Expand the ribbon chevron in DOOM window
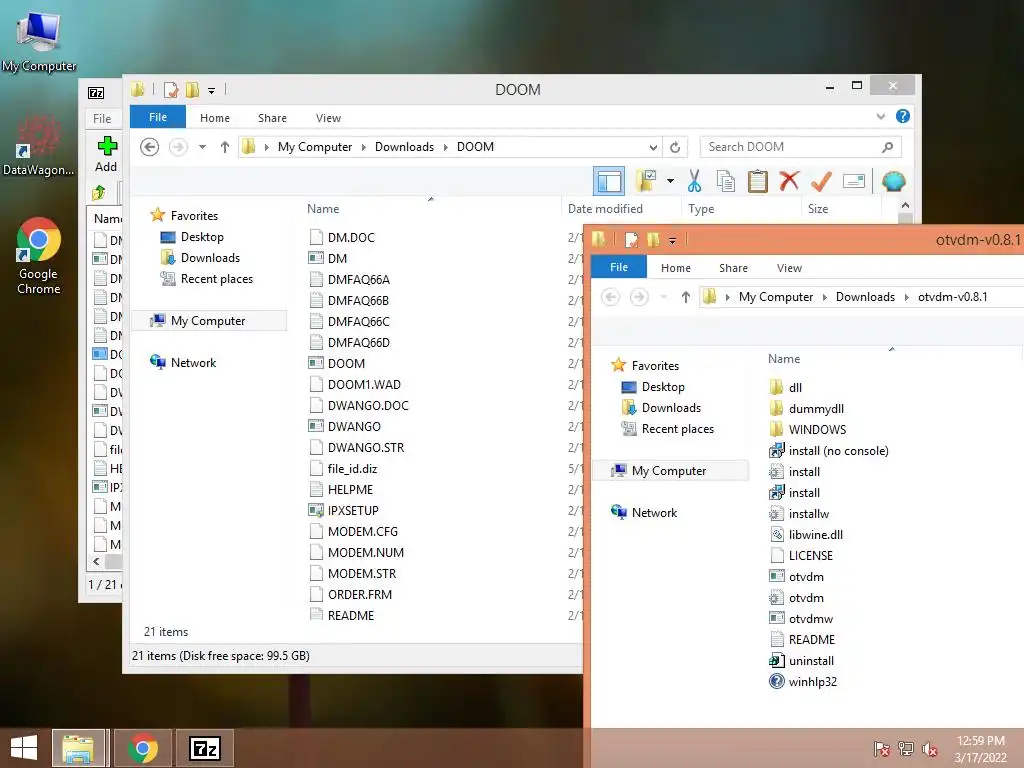This screenshot has height=768, width=1024. click(881, 116)
